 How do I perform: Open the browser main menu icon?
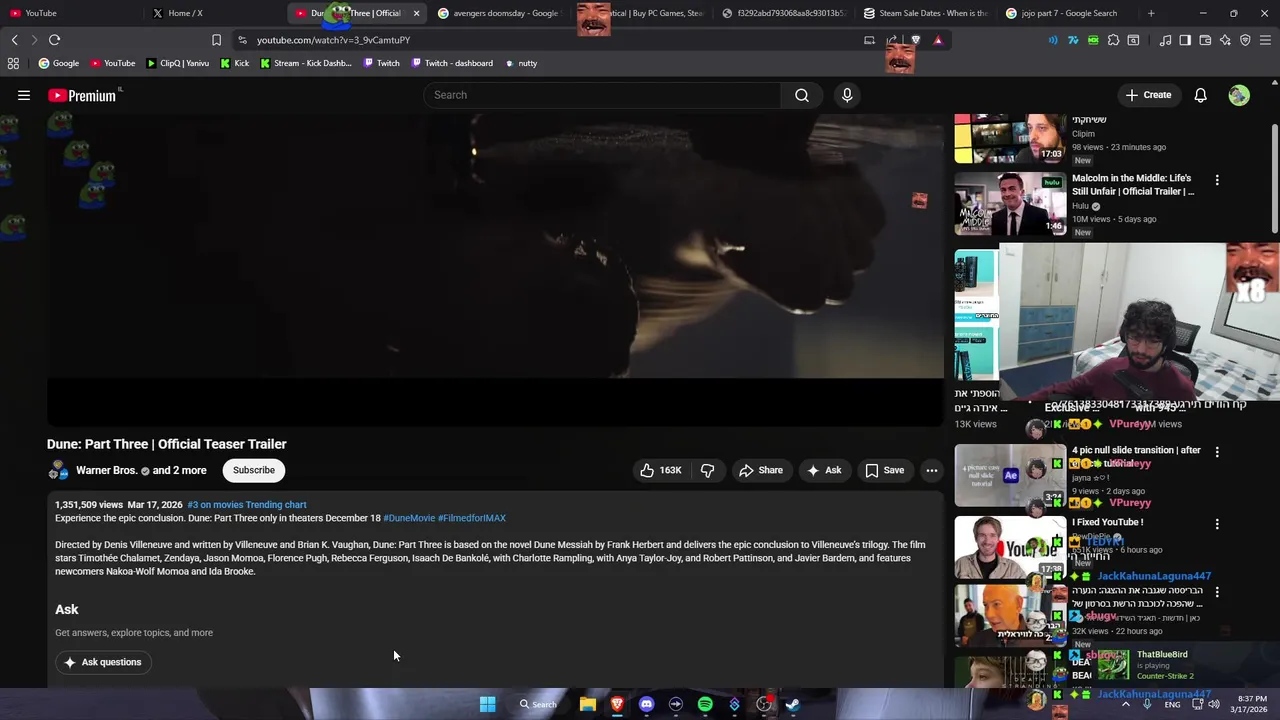(1265, 40)
